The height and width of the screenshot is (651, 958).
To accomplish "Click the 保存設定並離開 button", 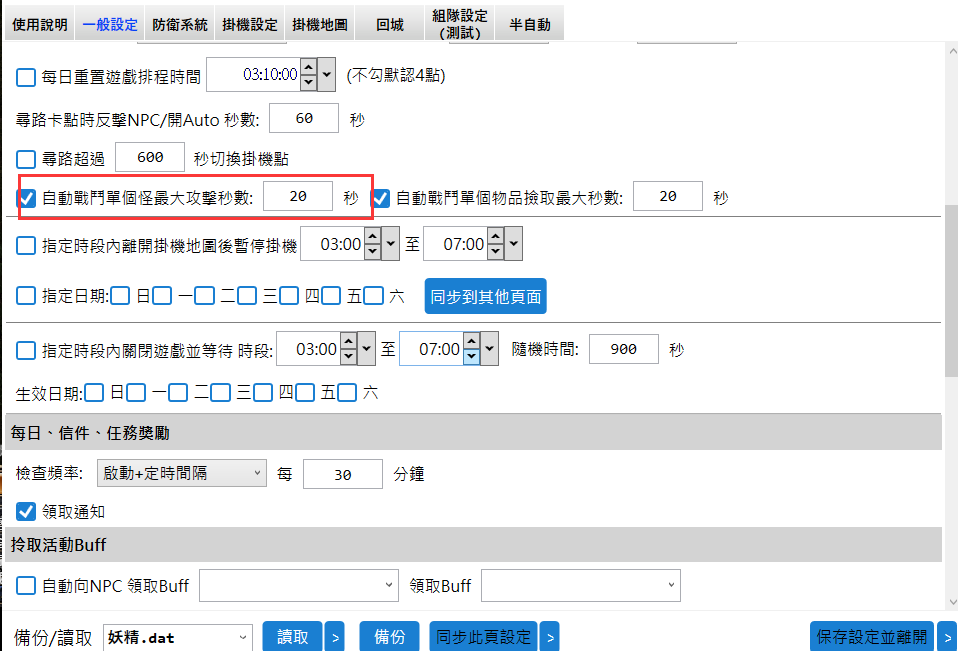I will point(872,637).
